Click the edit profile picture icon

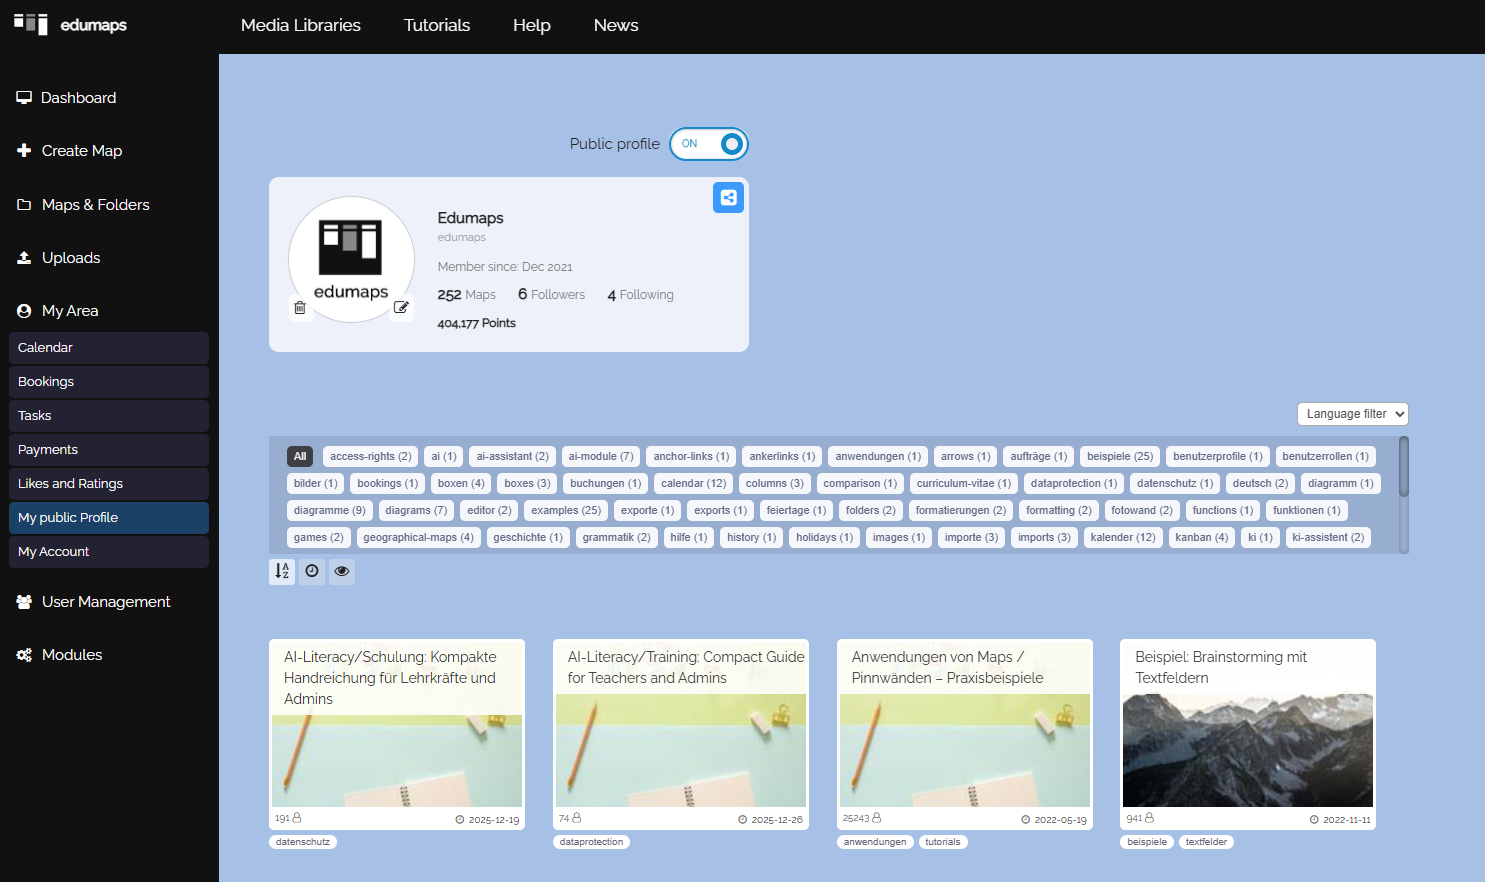coord(401,308)
